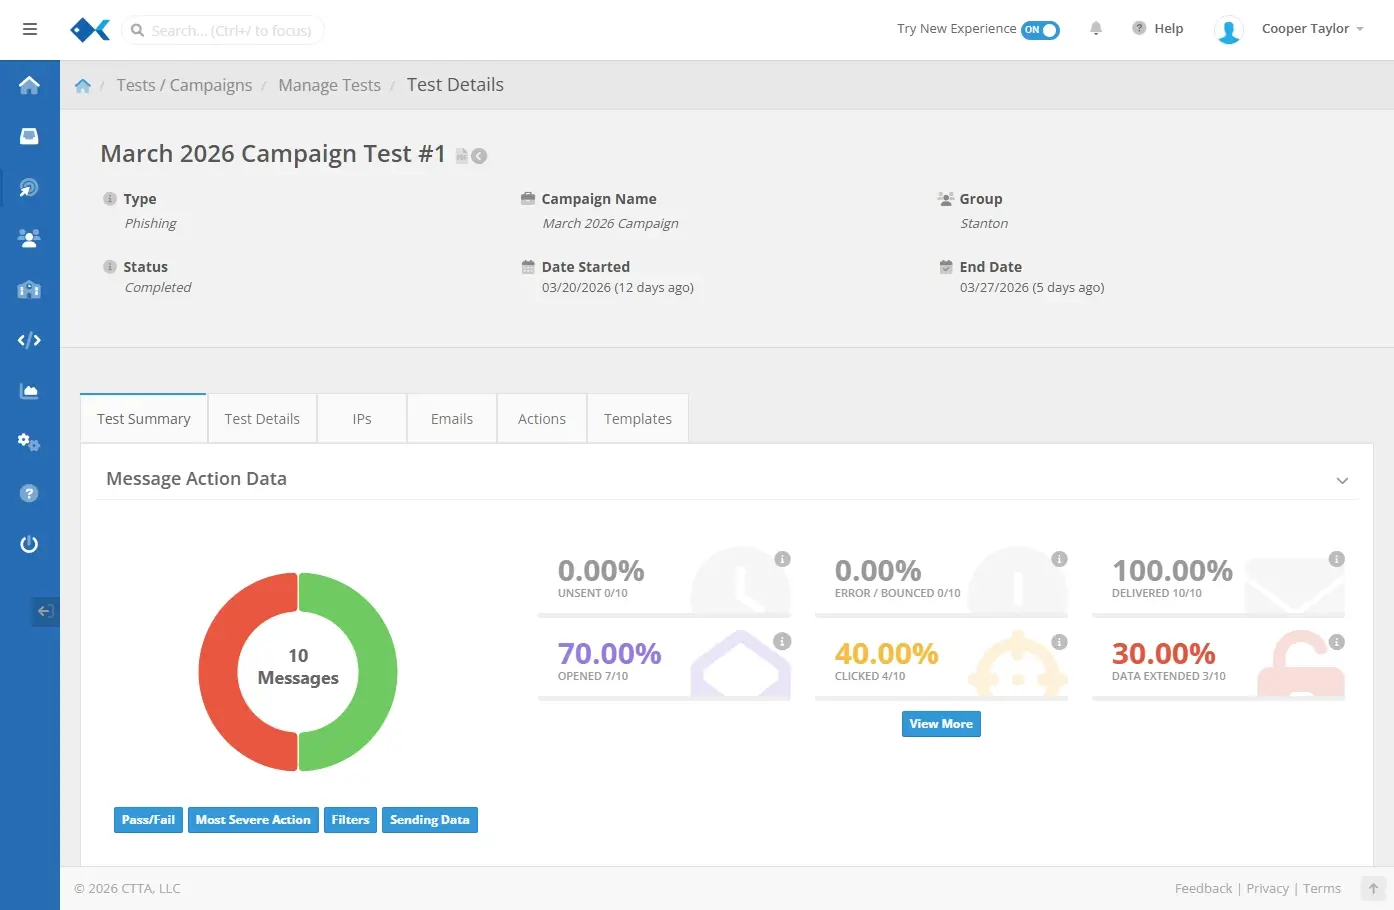Click the code brackets sidebar icon

pyautogui.click(x=29, y=340)
